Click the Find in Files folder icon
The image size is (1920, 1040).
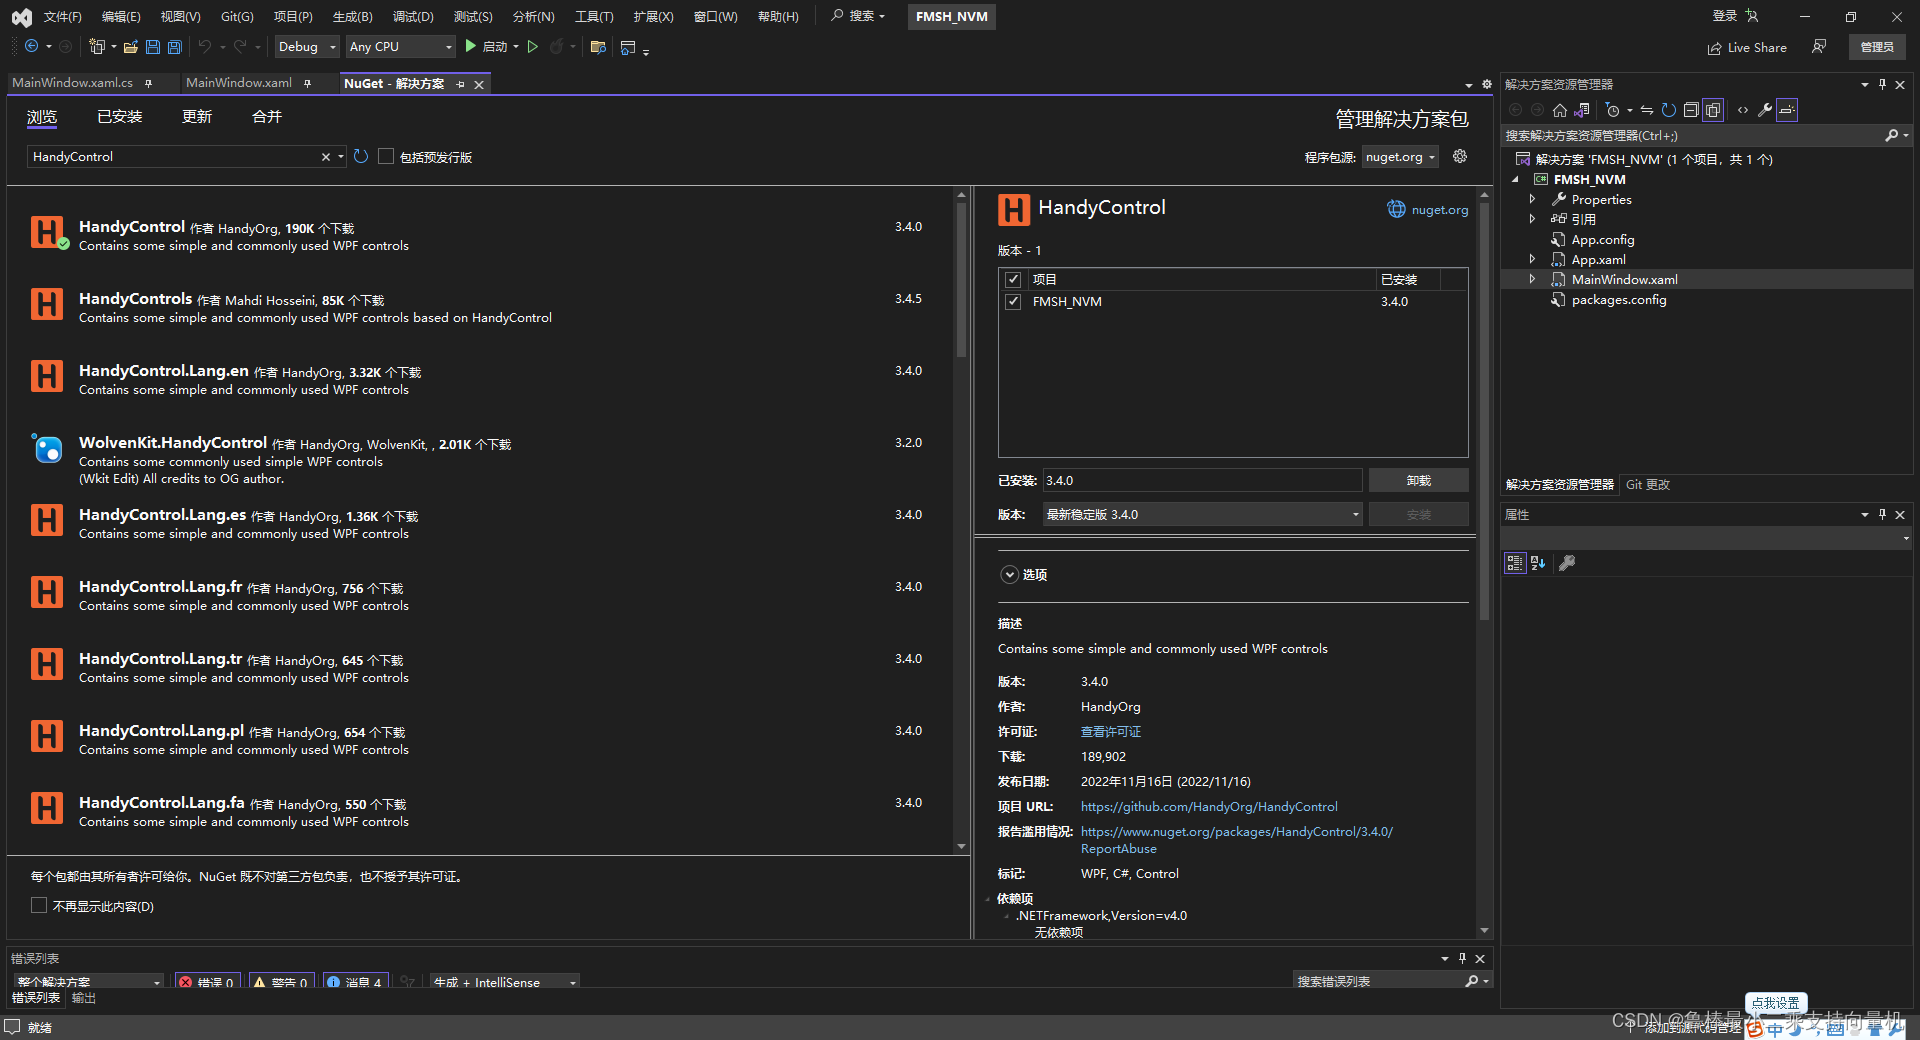point(598,47)
